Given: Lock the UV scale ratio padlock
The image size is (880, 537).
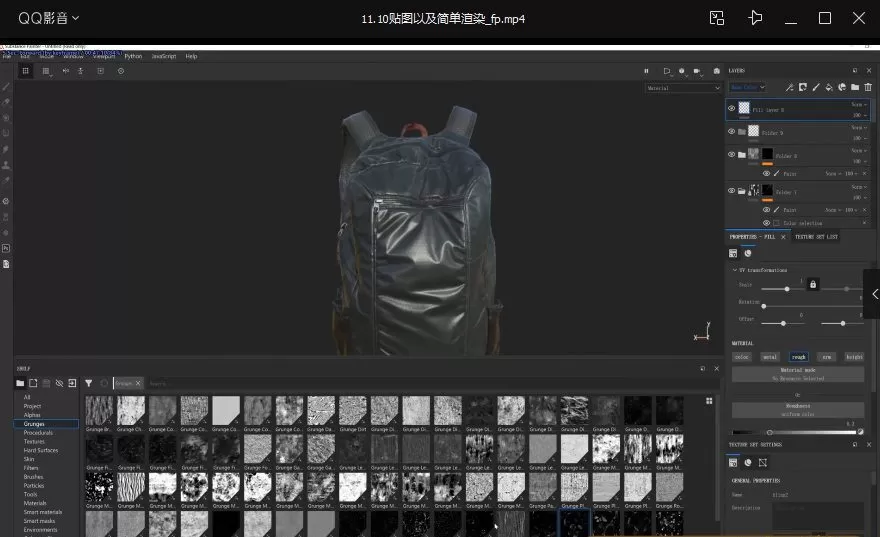Looking at the screenshot, I should click(x=813, y=285).
